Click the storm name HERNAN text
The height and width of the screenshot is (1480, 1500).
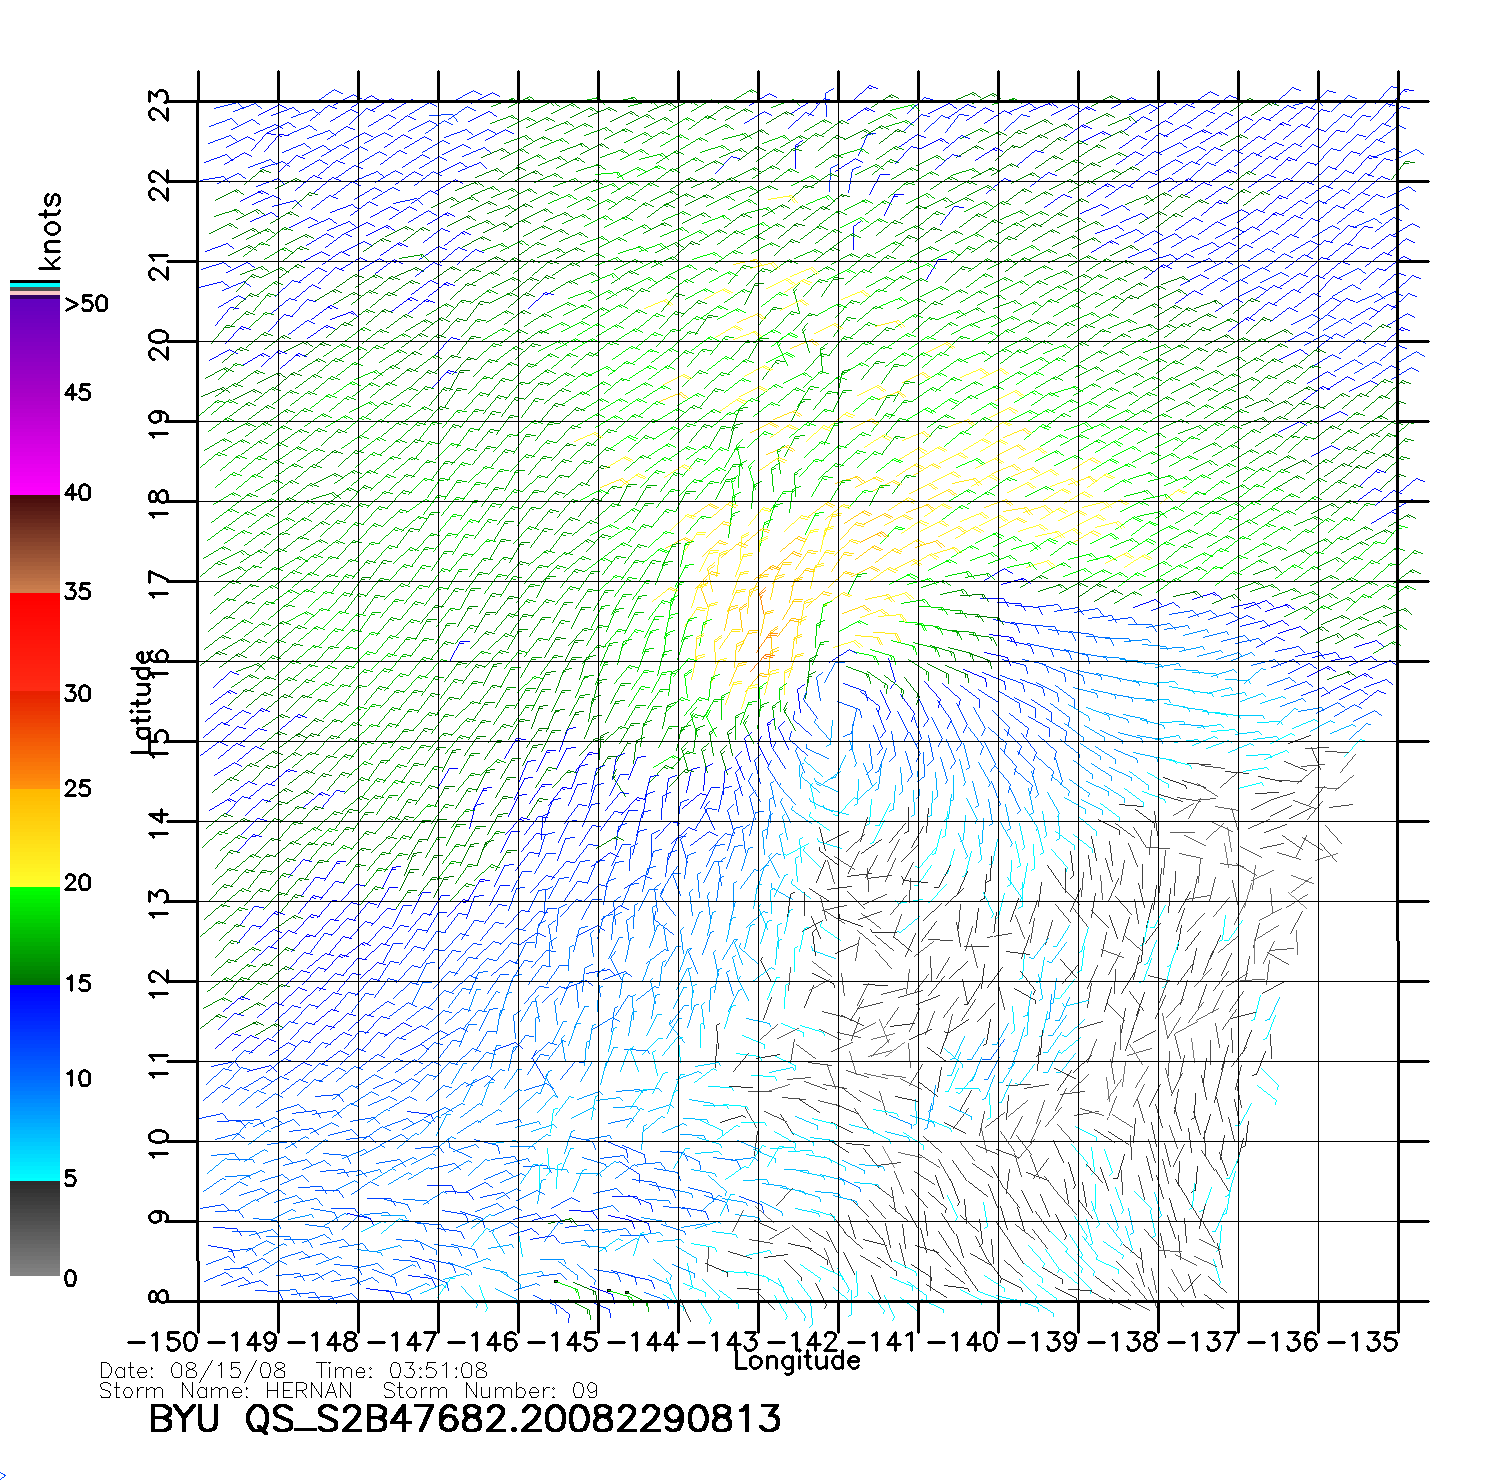point(308,1391)
